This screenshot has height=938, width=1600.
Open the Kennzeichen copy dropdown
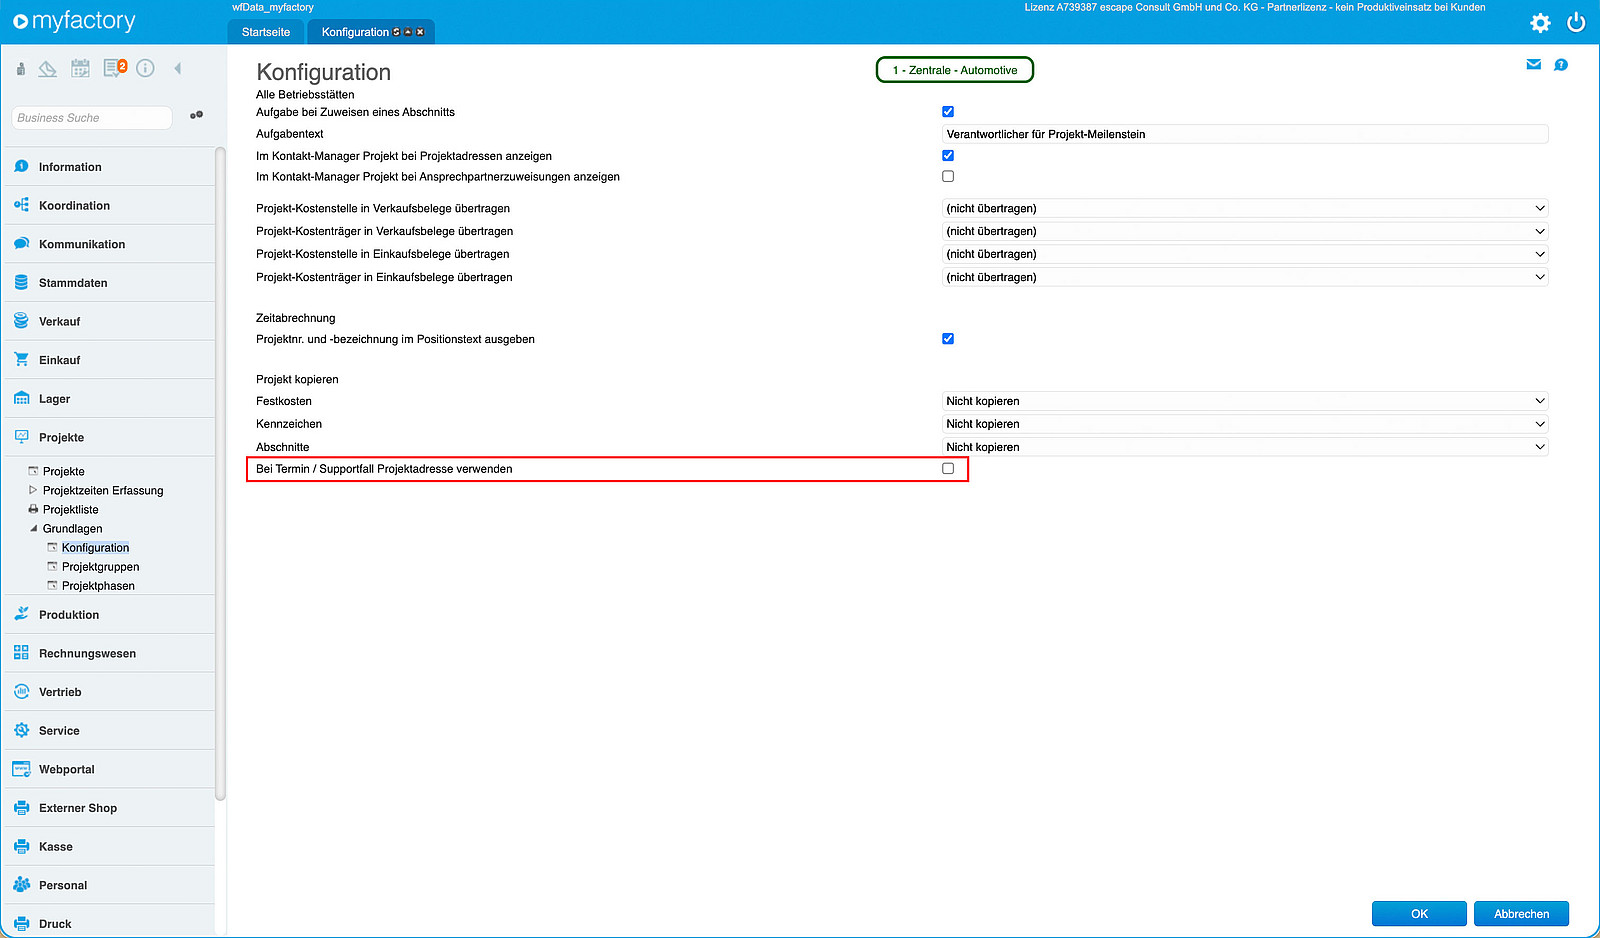tap(1245, 424)
